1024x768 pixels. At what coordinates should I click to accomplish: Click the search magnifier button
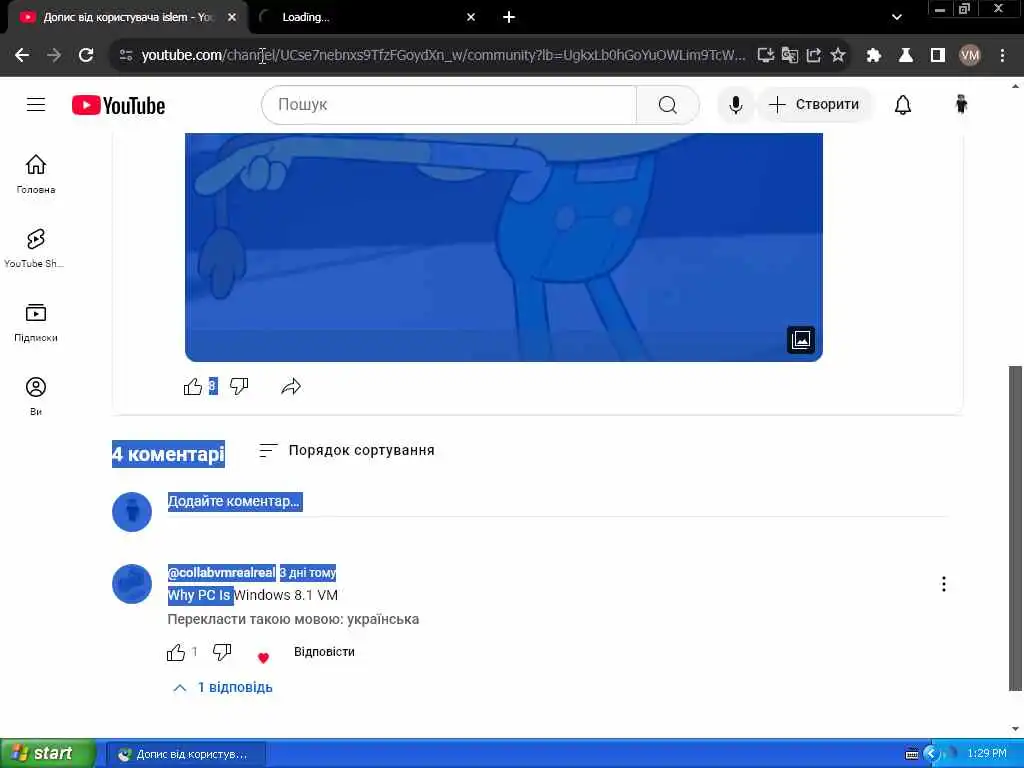667,104
